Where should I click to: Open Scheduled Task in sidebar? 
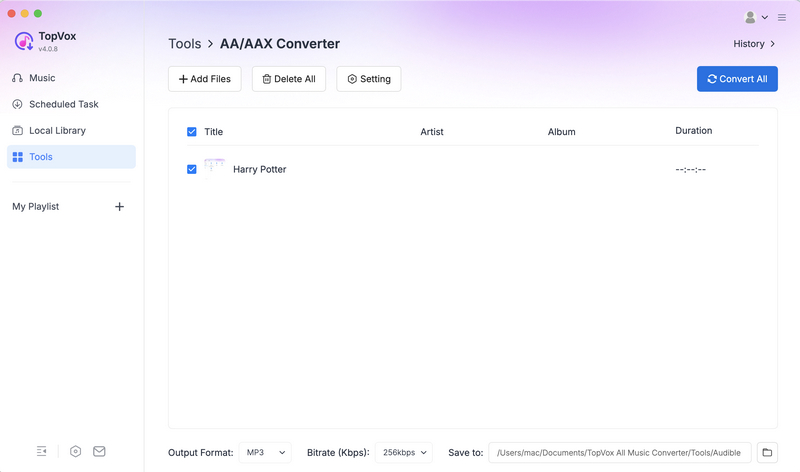coord(71,104)
